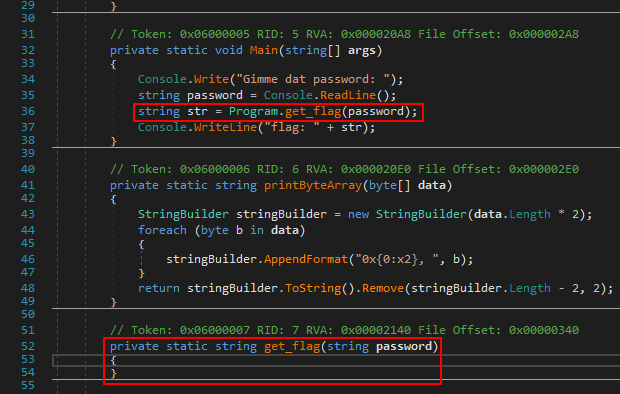Click the token comment on line 51

344,330
